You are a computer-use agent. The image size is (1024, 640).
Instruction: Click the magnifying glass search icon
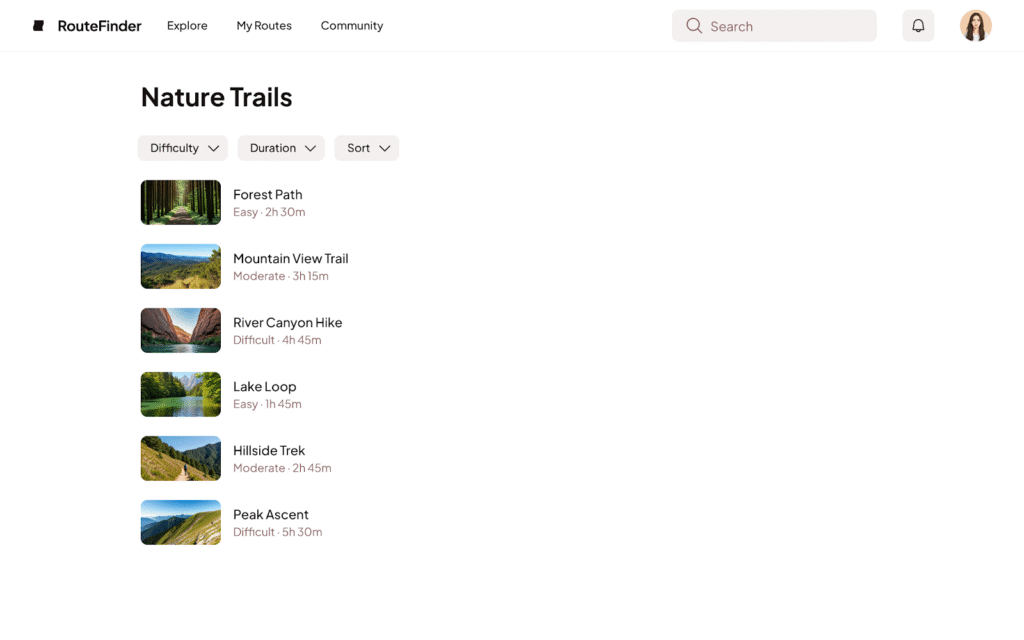694,26
